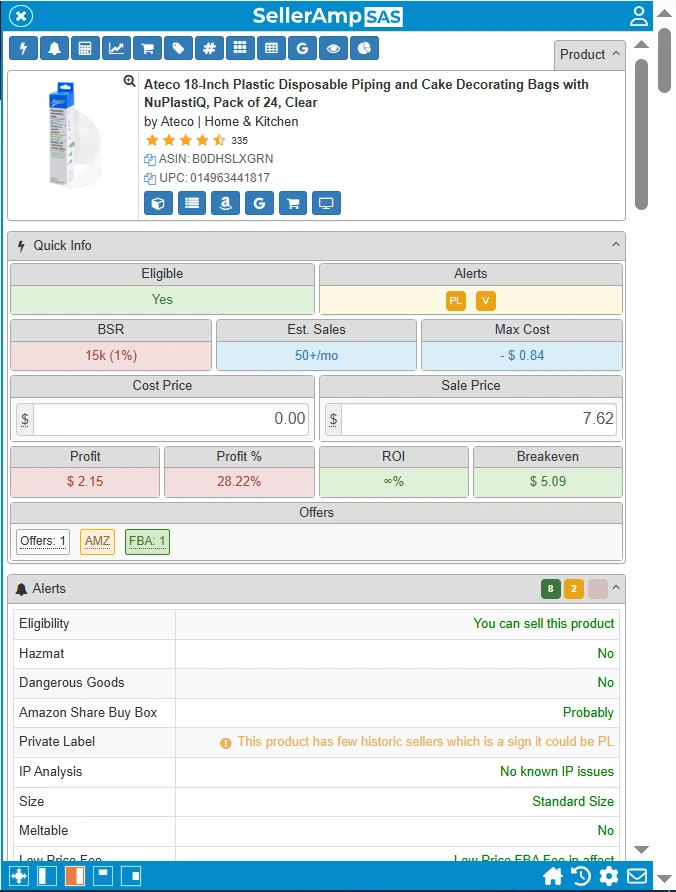The width and height of the screenshot is (676, 892).
Task: Click the box cube icon under the UPC
Action: 158,203
